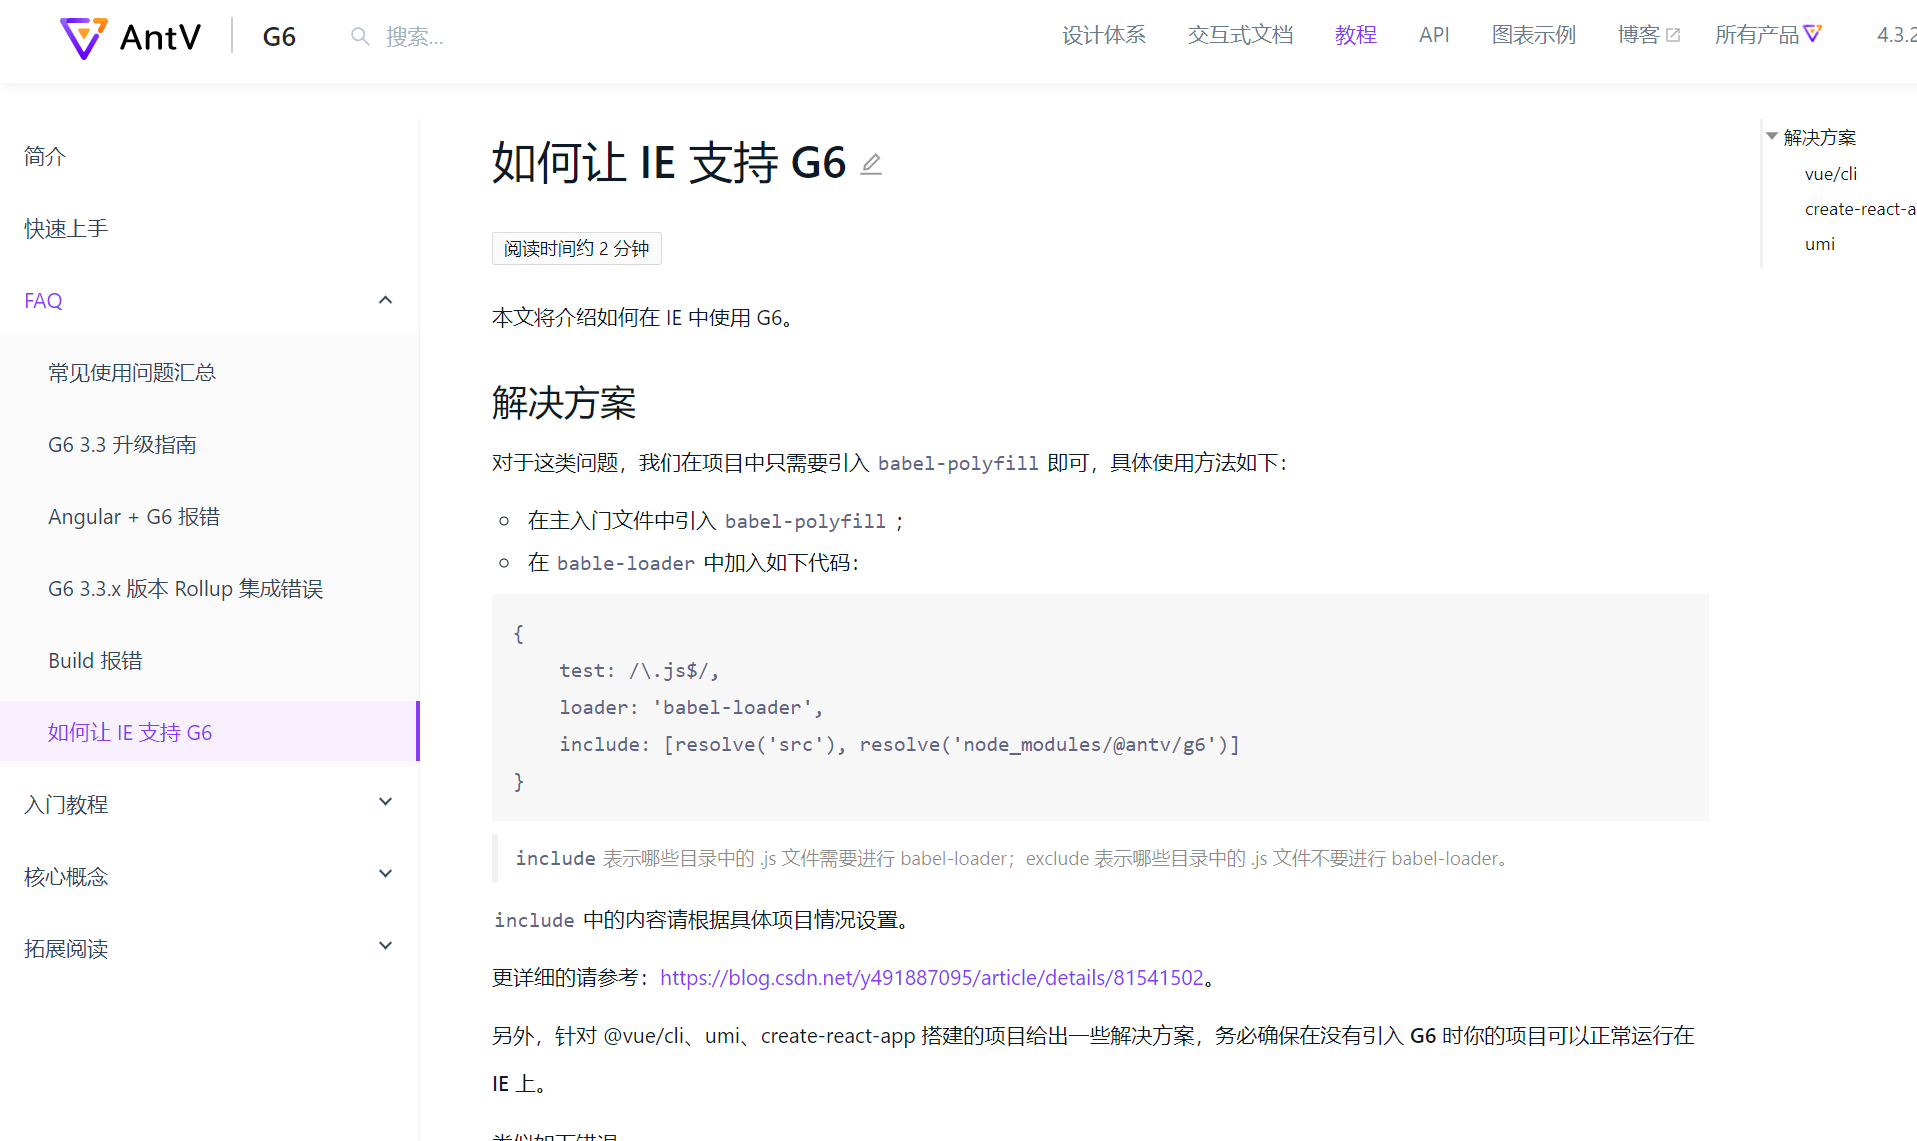Collapse the FAQ sidebar section
Screen dimensions: 1917x1141
coord(385,300)
